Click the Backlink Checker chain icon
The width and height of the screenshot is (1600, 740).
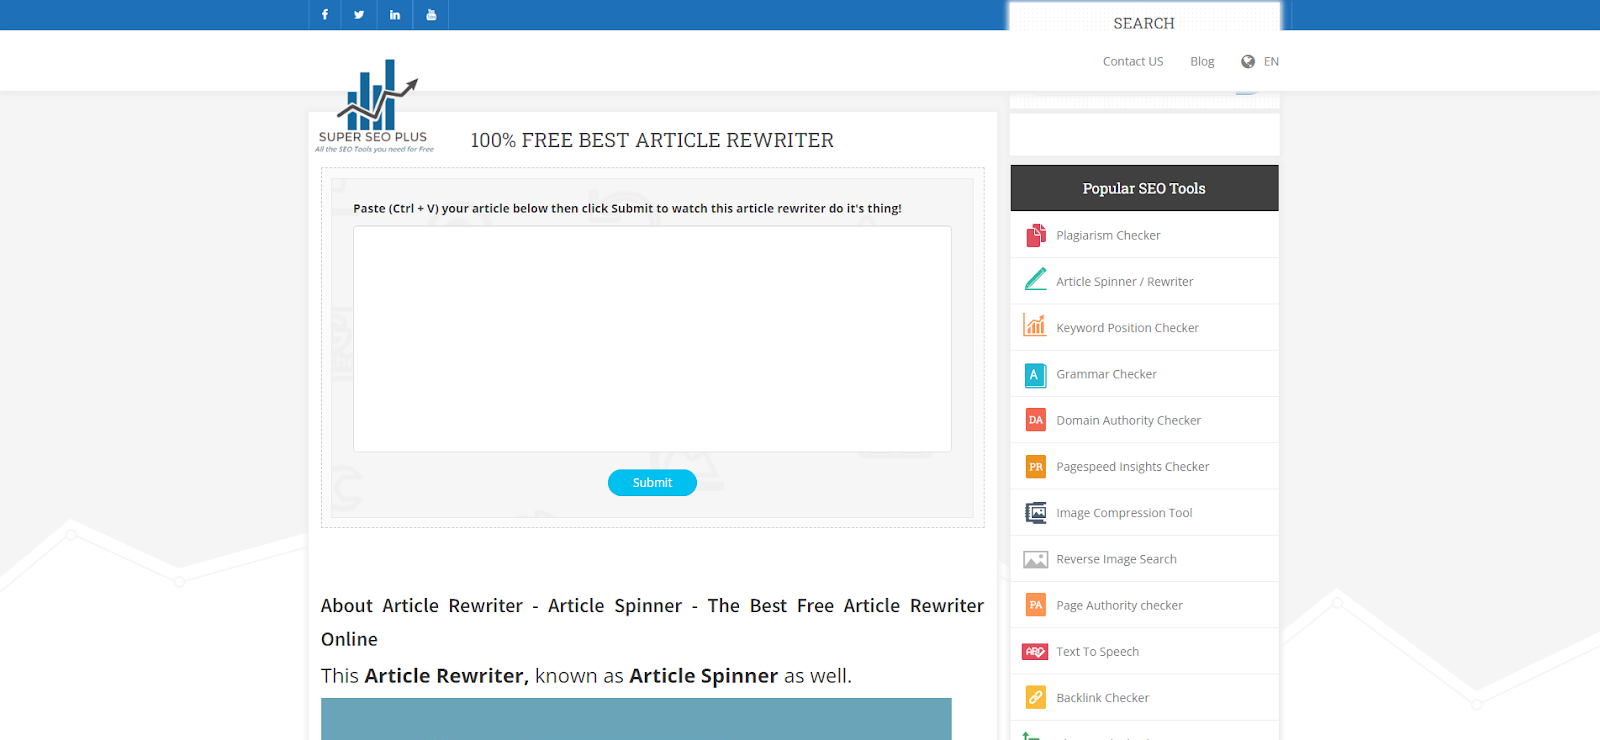click(x=1036, y=697)
